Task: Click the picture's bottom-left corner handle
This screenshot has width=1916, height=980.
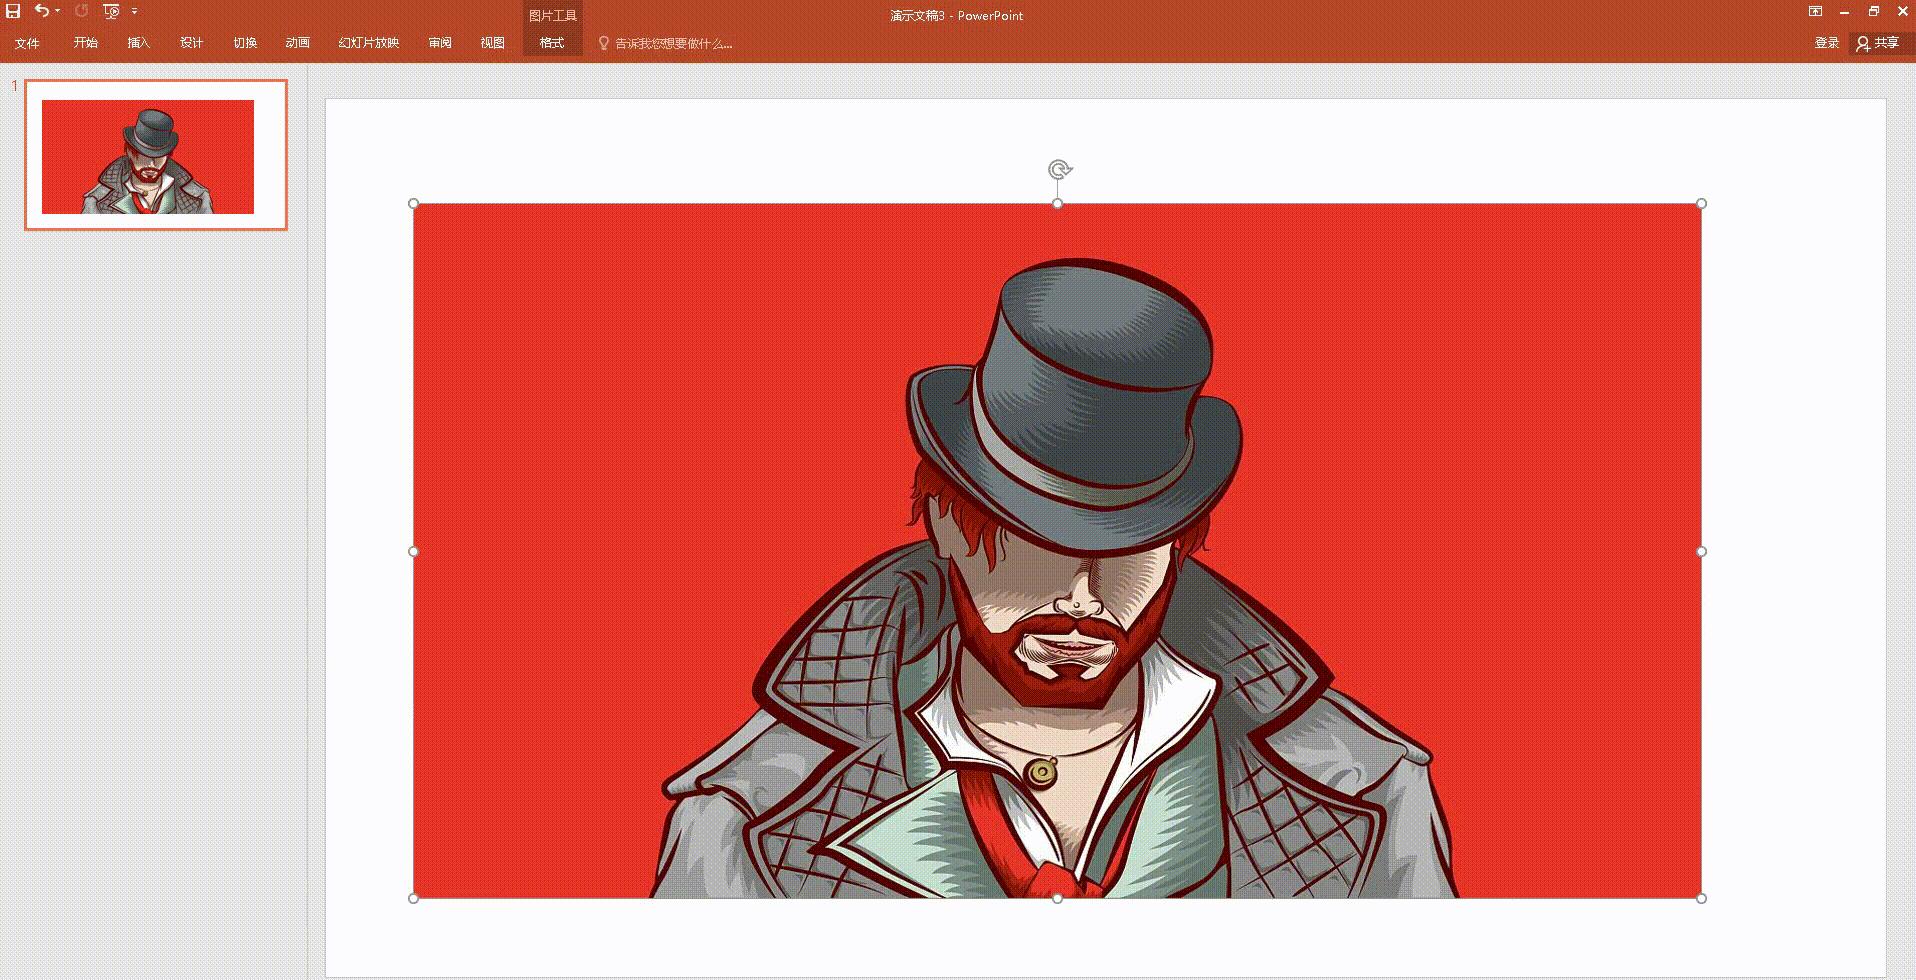Action: click(414, 898)
